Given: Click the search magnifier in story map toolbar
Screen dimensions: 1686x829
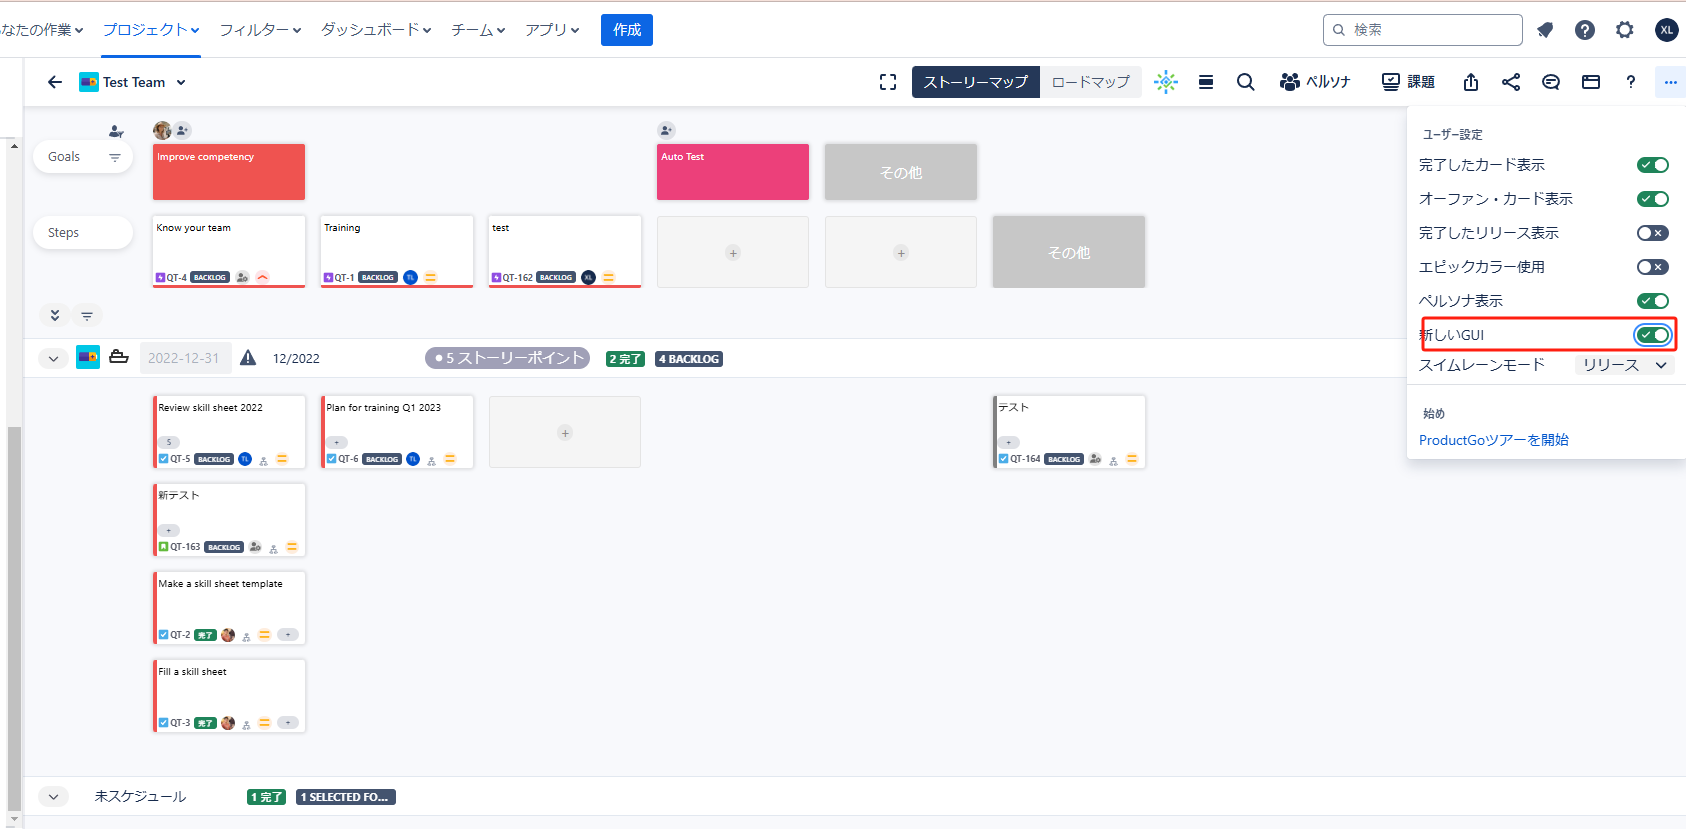Looking at the screenshot, I should 1245,82.
